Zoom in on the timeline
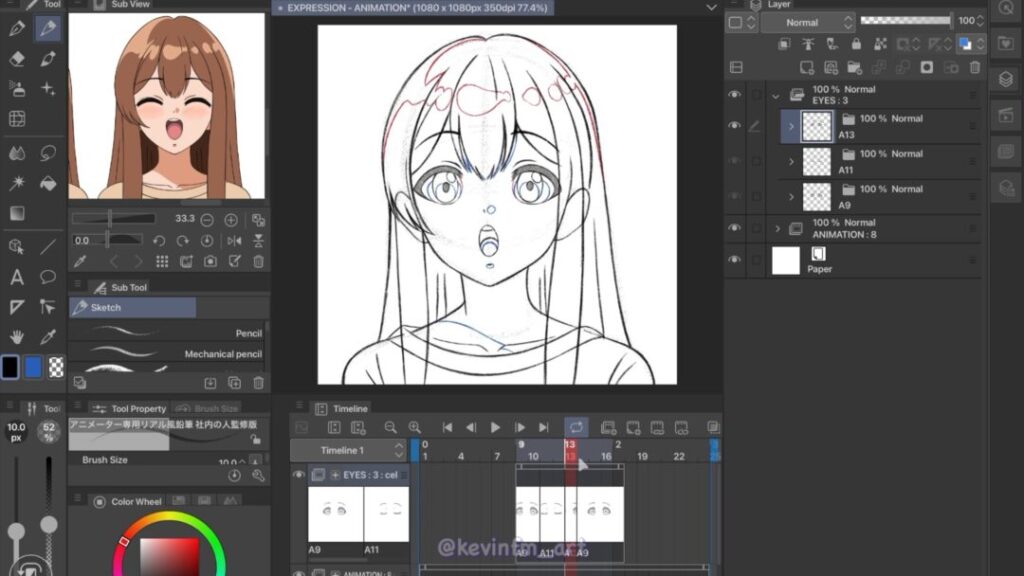1024x576 pixels. tap(414, 427)
